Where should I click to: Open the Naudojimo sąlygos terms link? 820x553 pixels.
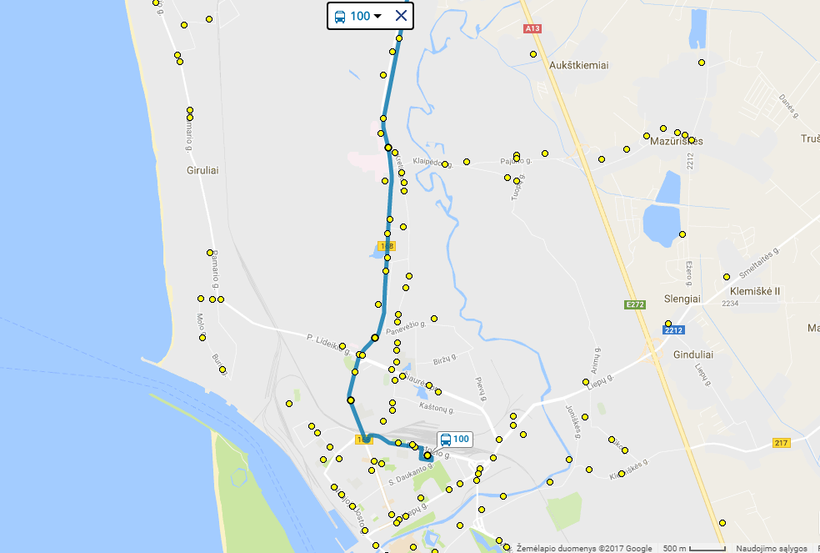[771, 548]
